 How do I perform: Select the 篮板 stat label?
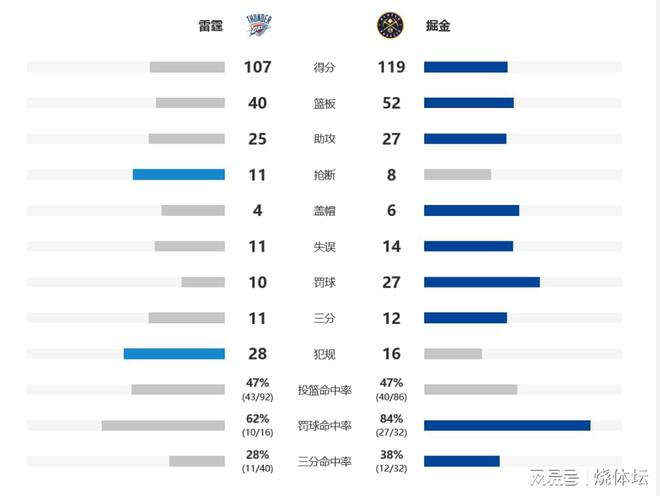click(324, 103)
